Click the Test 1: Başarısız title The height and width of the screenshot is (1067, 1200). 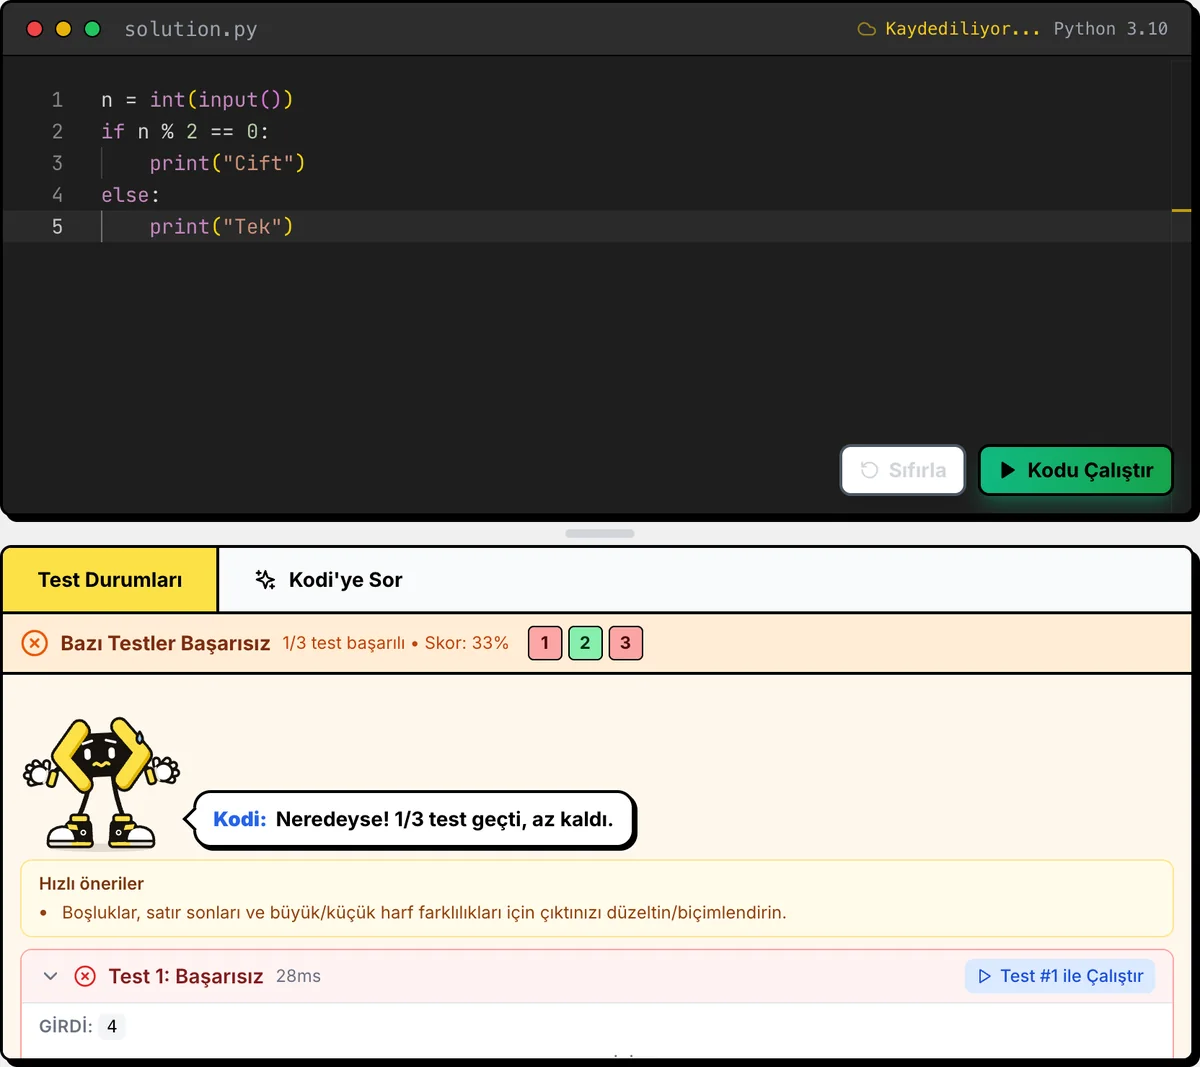click(x=186, y=976)
